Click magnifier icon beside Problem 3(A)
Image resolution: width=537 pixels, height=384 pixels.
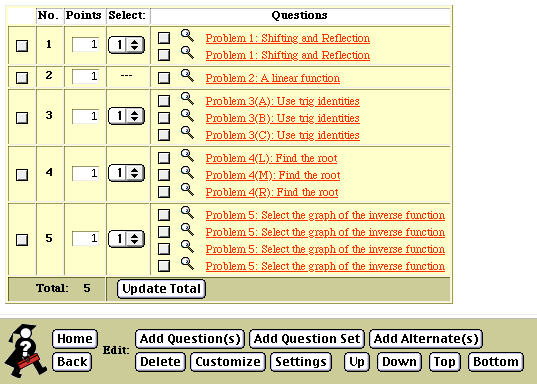tap(187, 99)
